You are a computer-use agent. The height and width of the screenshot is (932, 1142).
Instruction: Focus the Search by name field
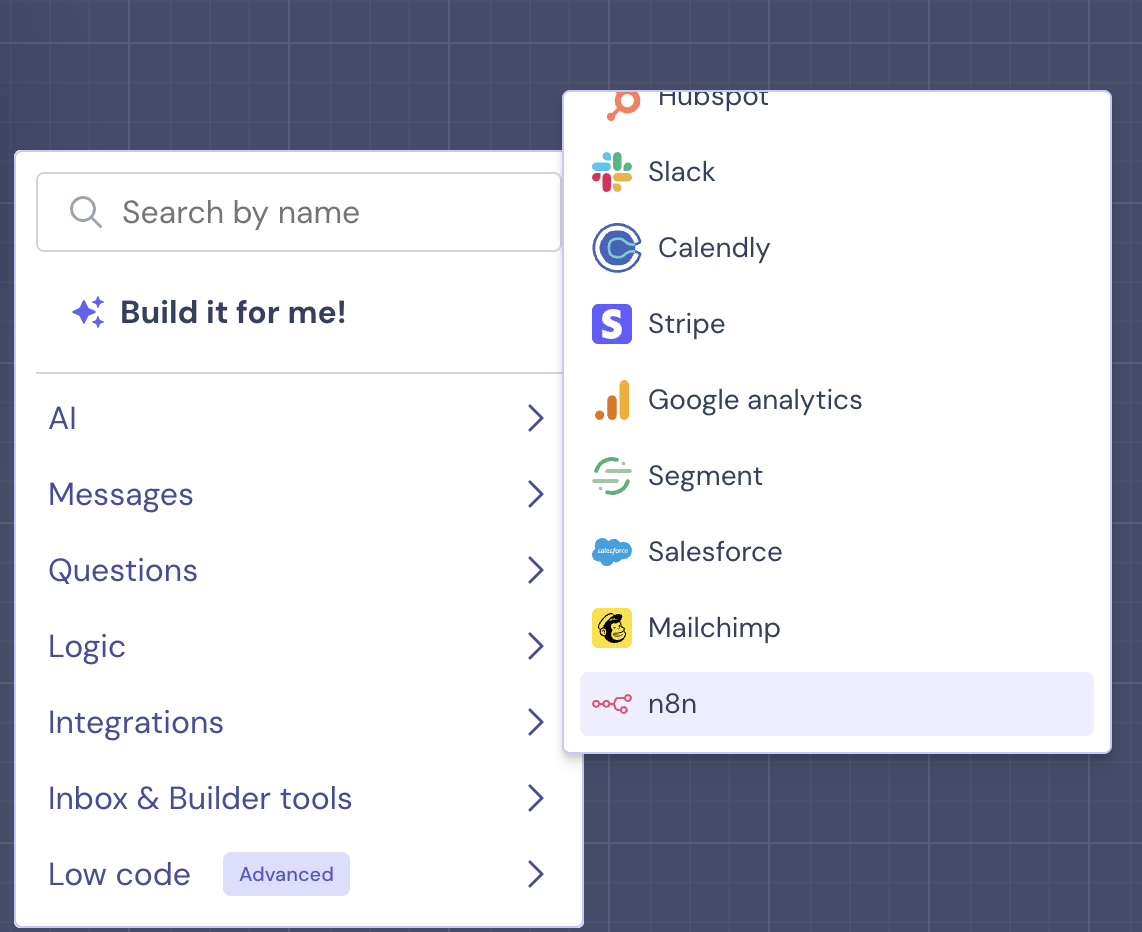(x=320, y=212)
